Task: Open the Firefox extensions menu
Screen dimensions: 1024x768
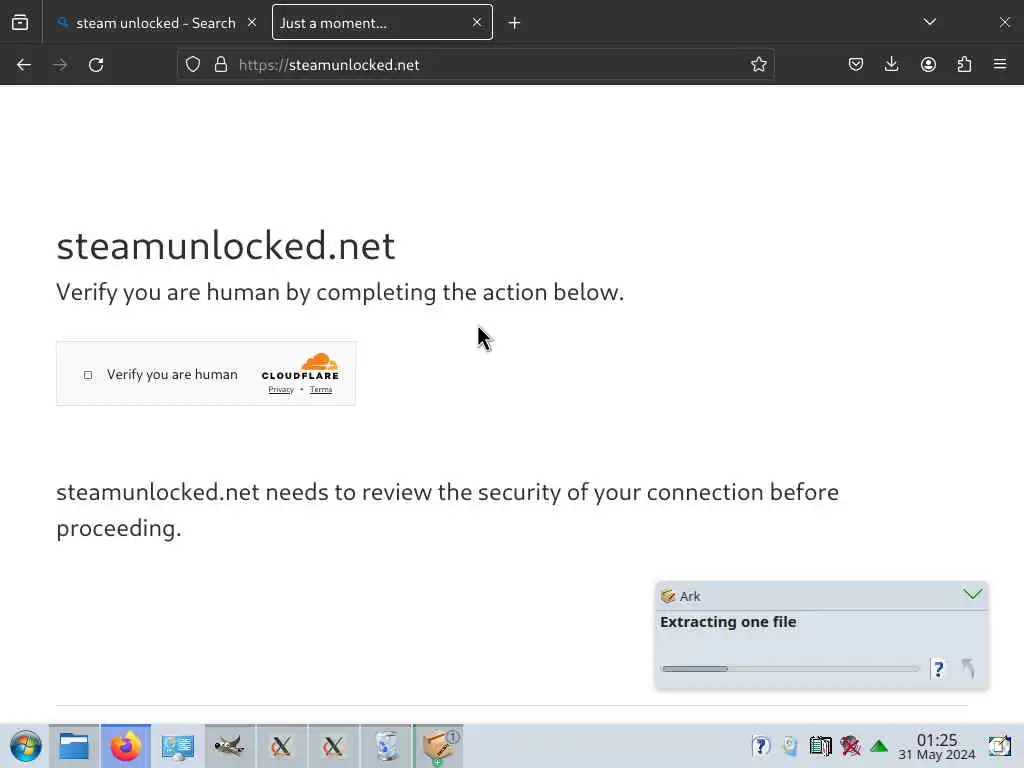Action: [x=964, y=65]
